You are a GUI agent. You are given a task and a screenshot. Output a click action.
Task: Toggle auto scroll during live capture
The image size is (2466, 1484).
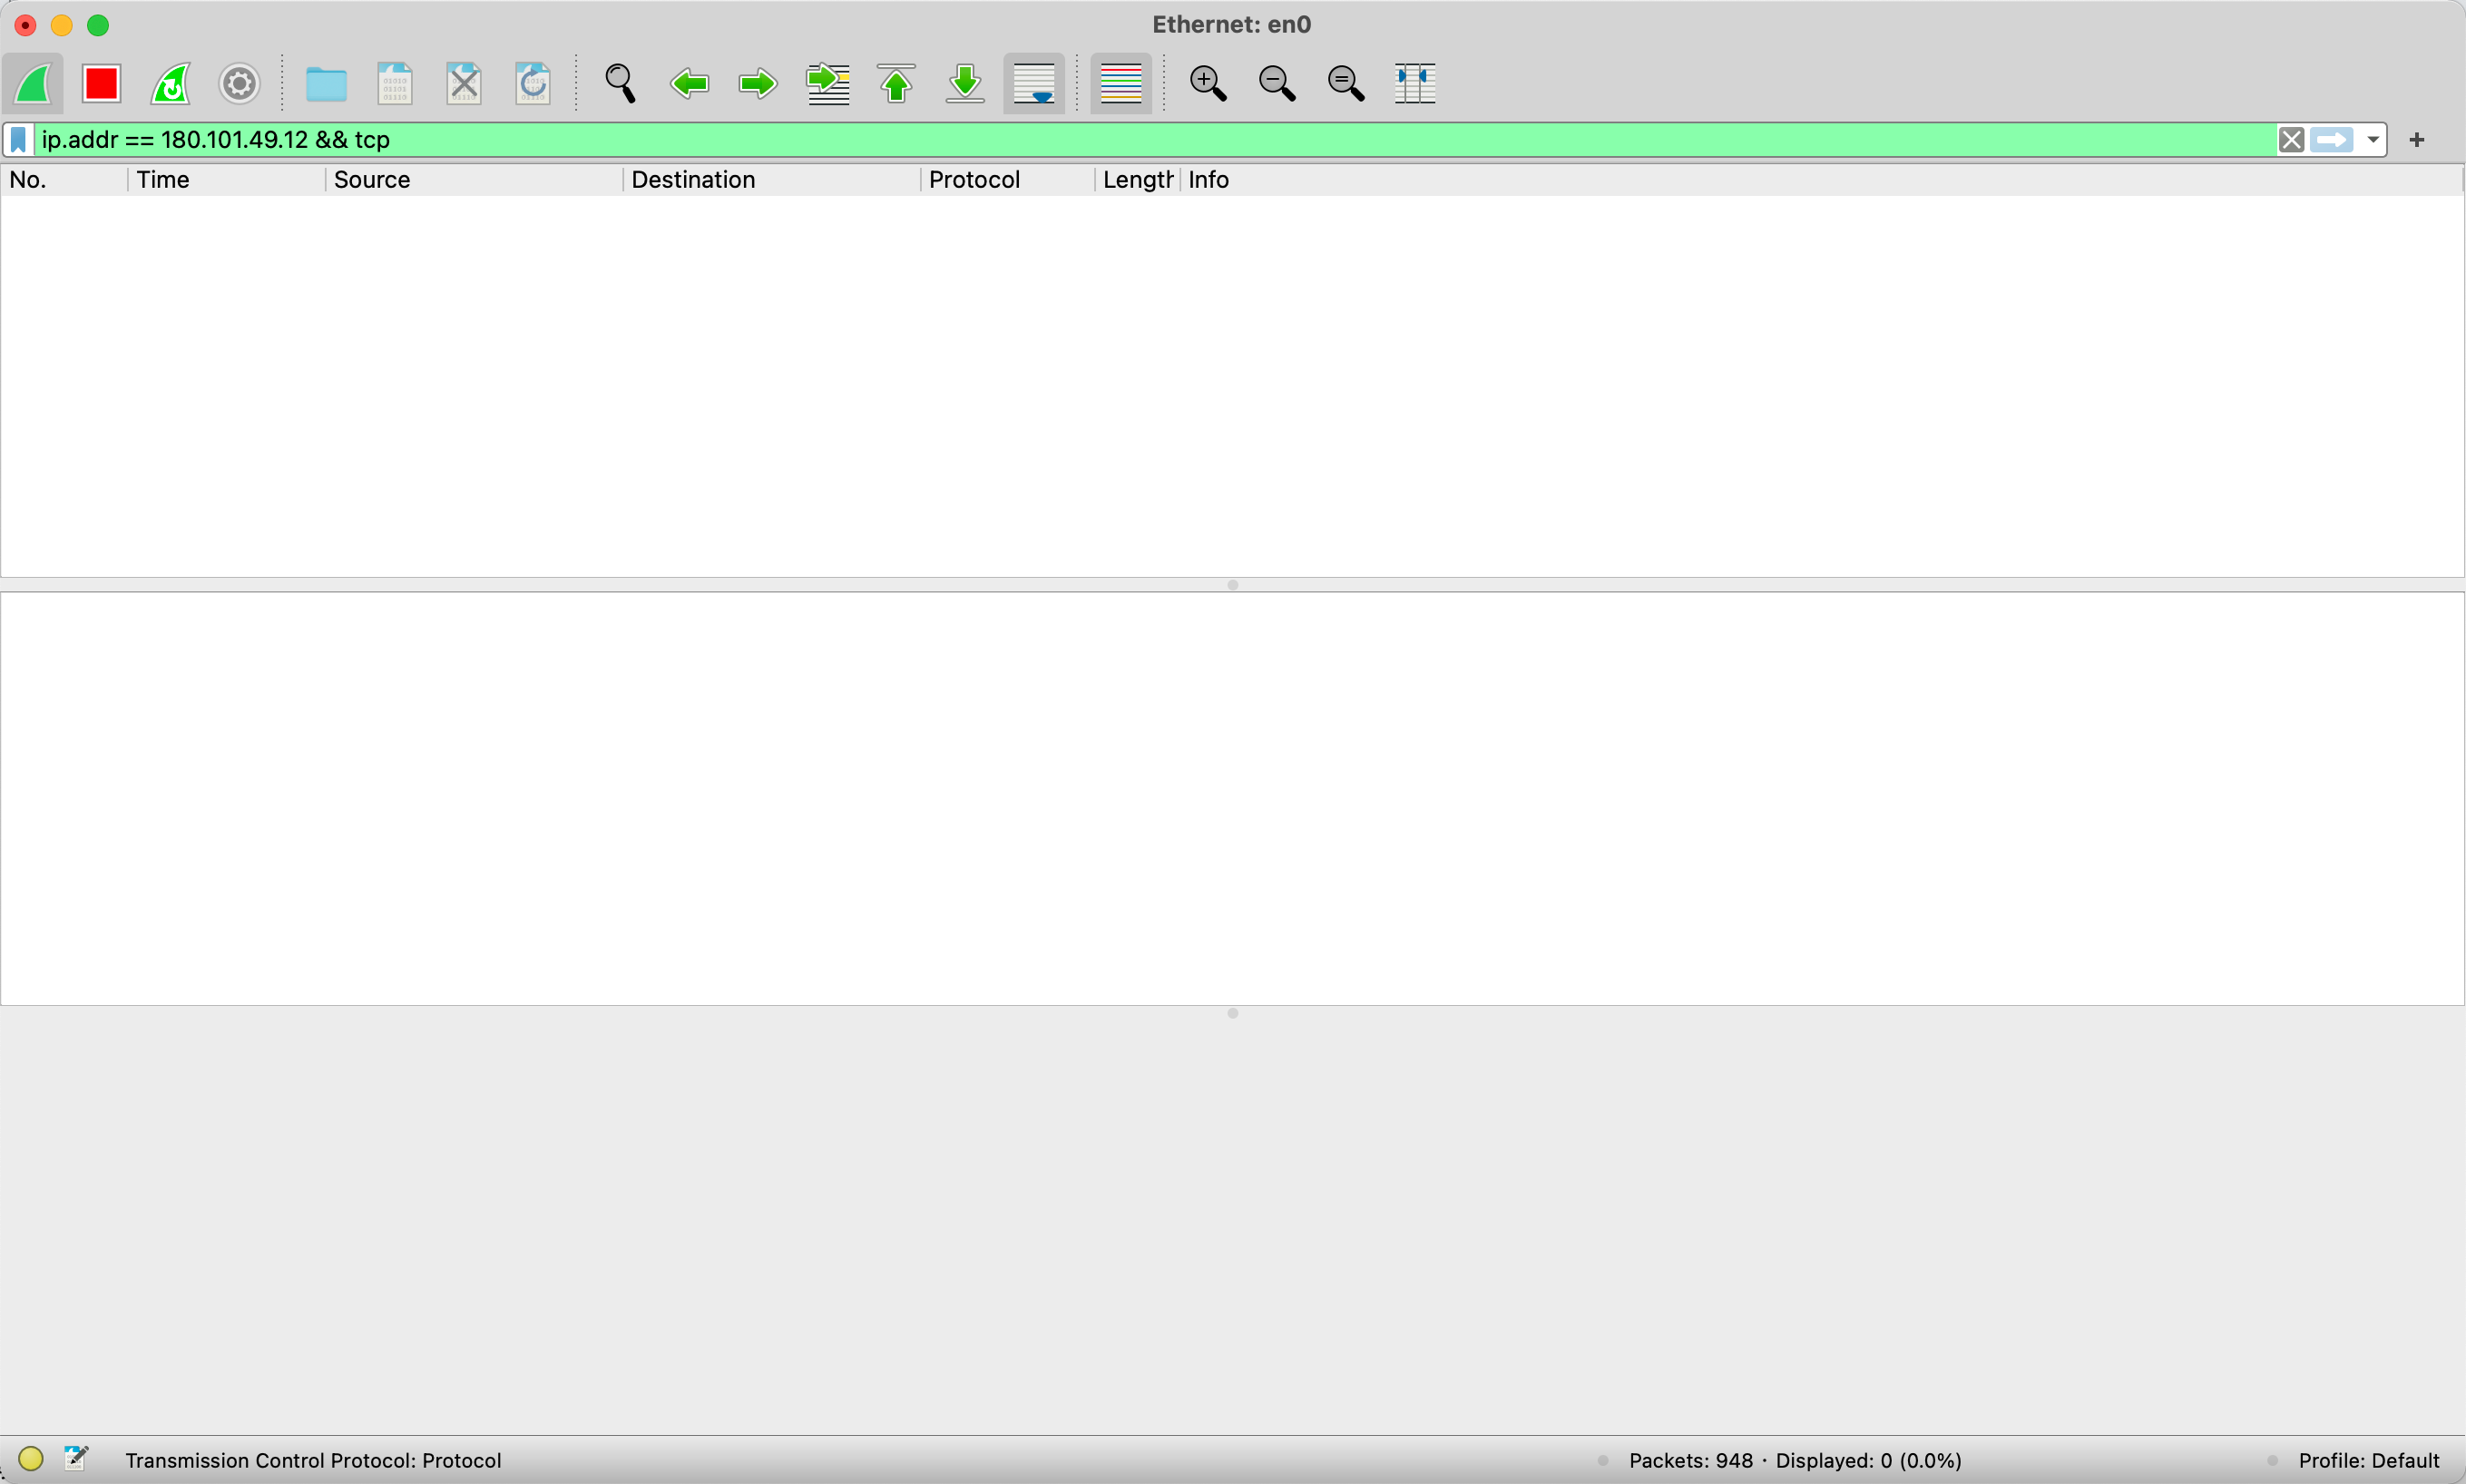[x=1034, y=84]
